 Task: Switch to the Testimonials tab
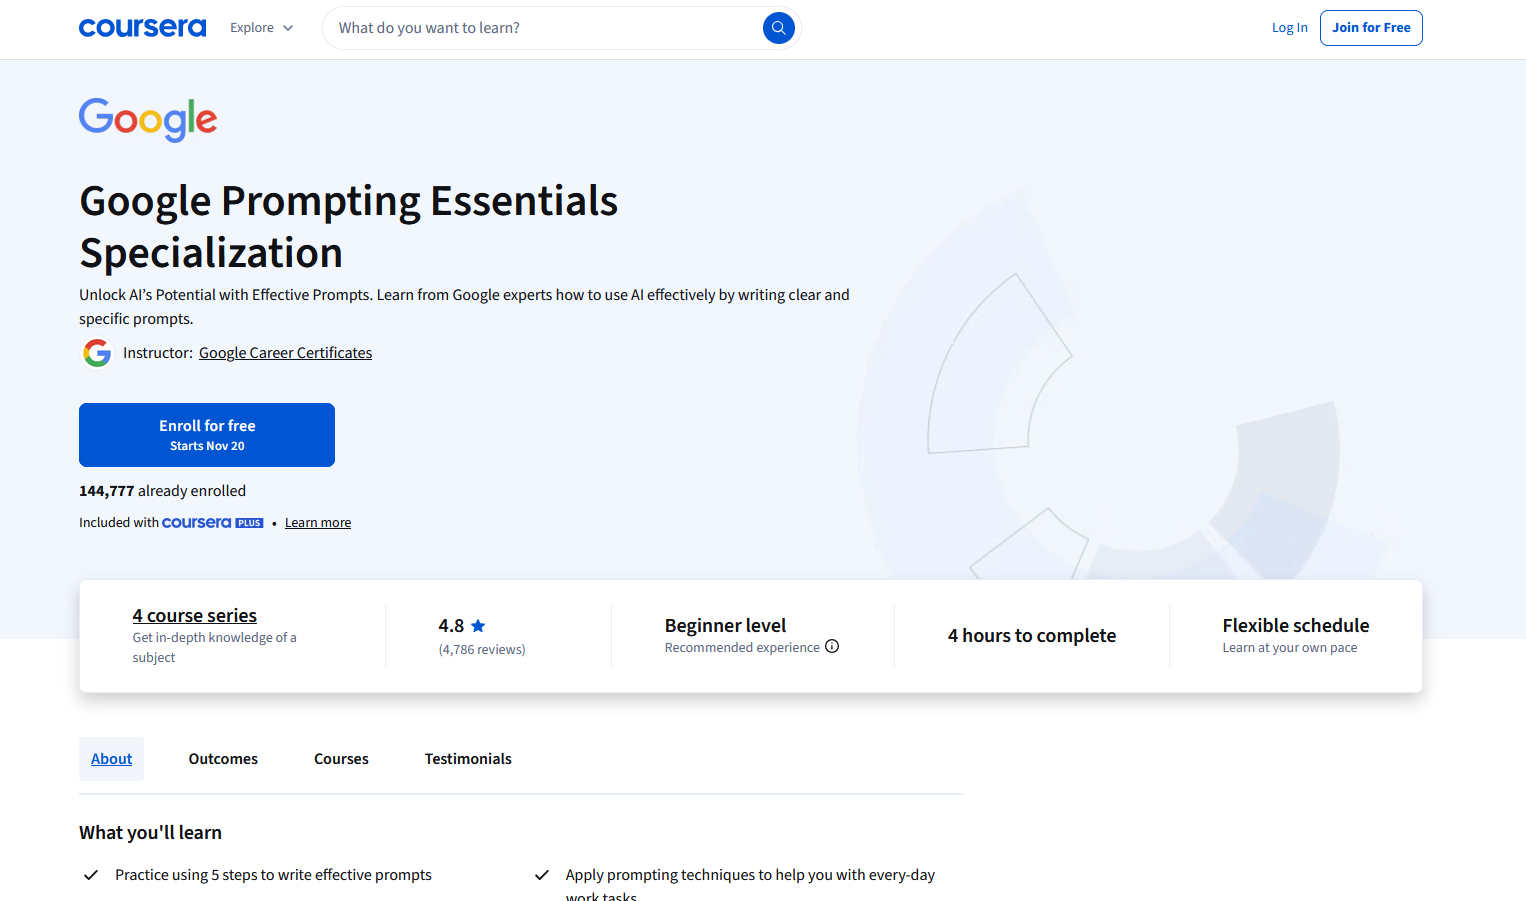tap(468, 759)
